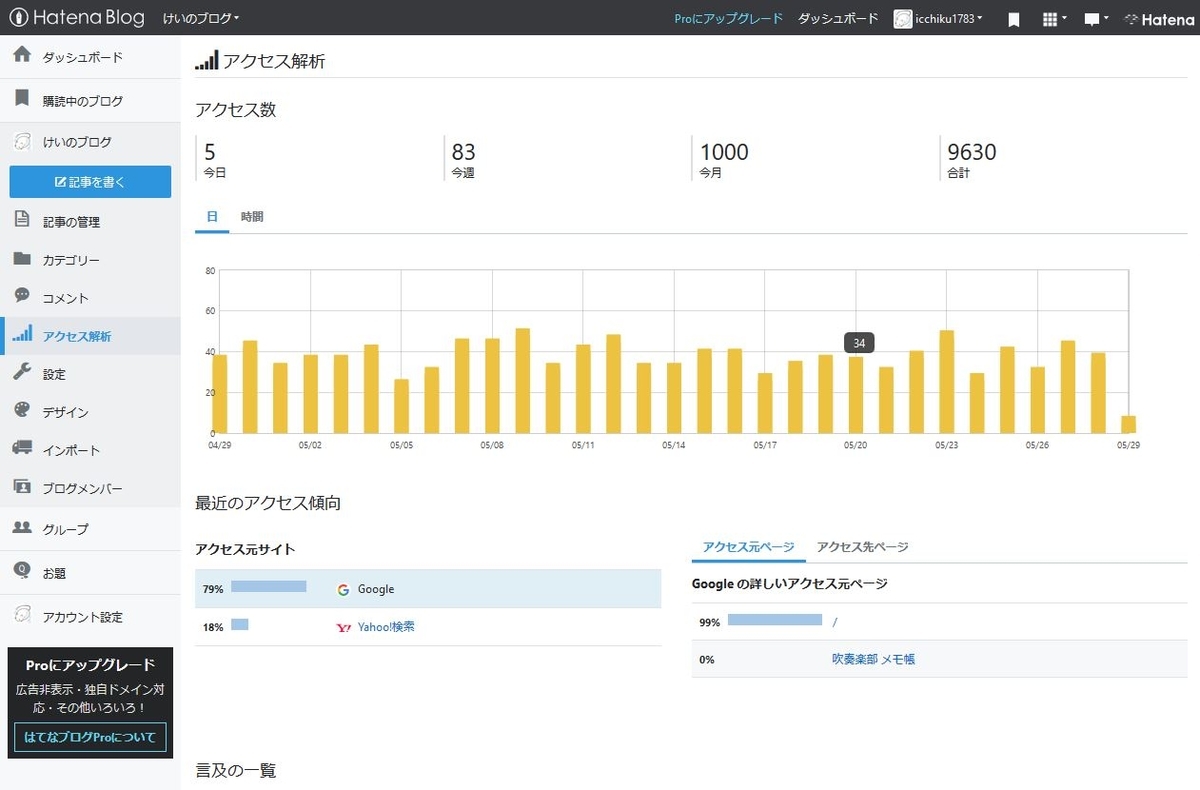Open the notifications speech bubble menu

[1096, 19]
